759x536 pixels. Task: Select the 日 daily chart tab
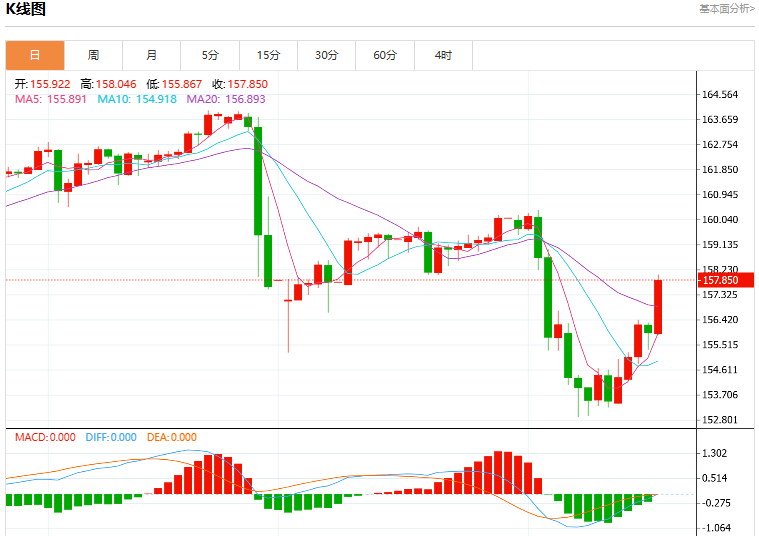pos(35,55)
